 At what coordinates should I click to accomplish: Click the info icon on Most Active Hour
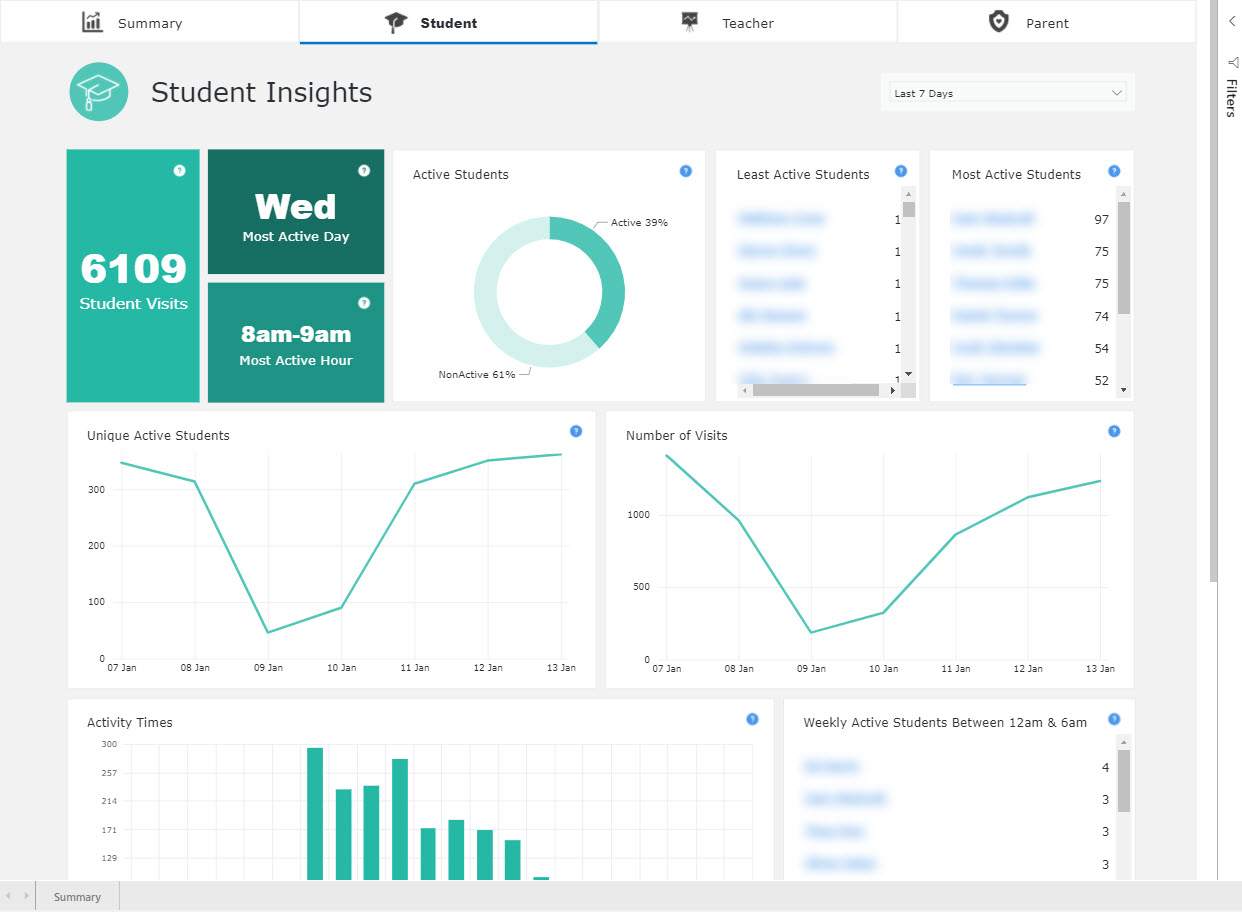tap(364, 302)
